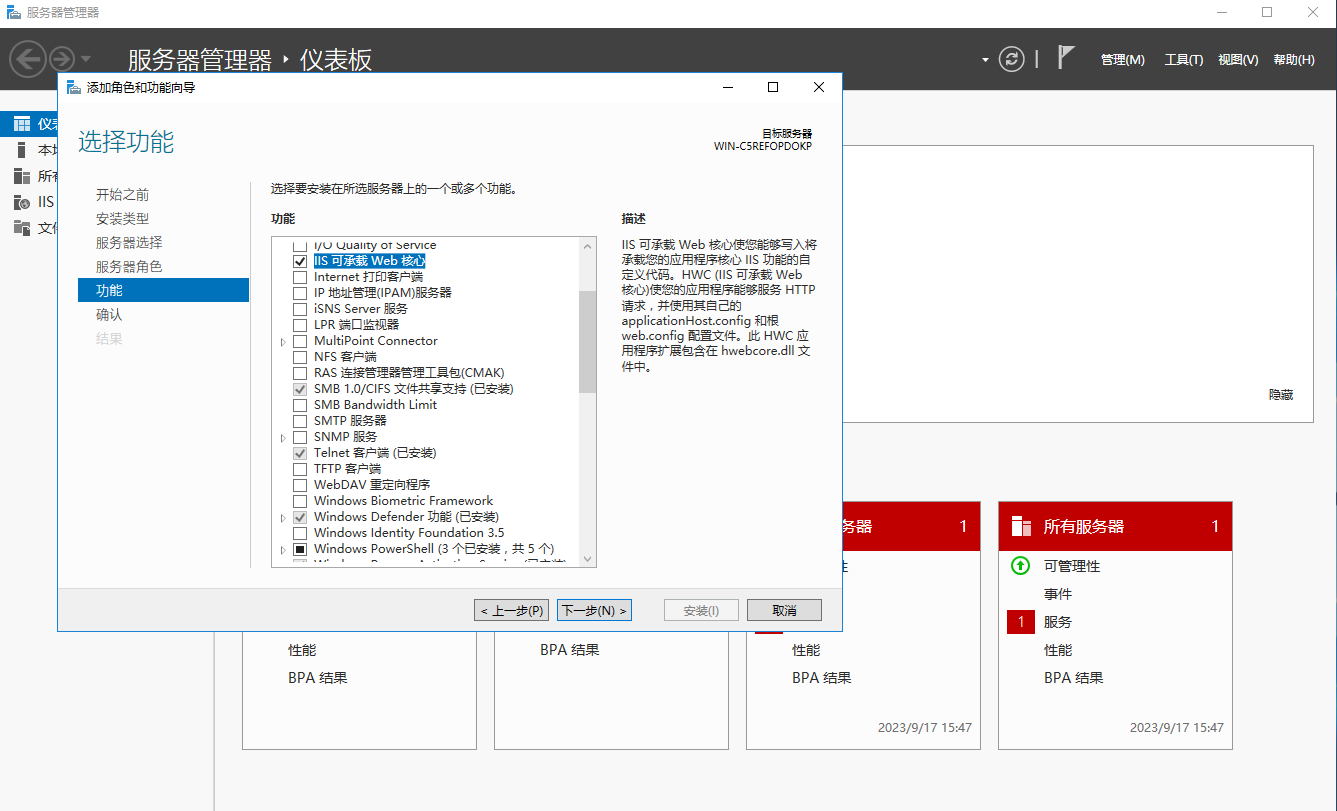Tick the SNMP 服务 checkbox
The height and width of the screenshot is (811, 1337).
299,437
